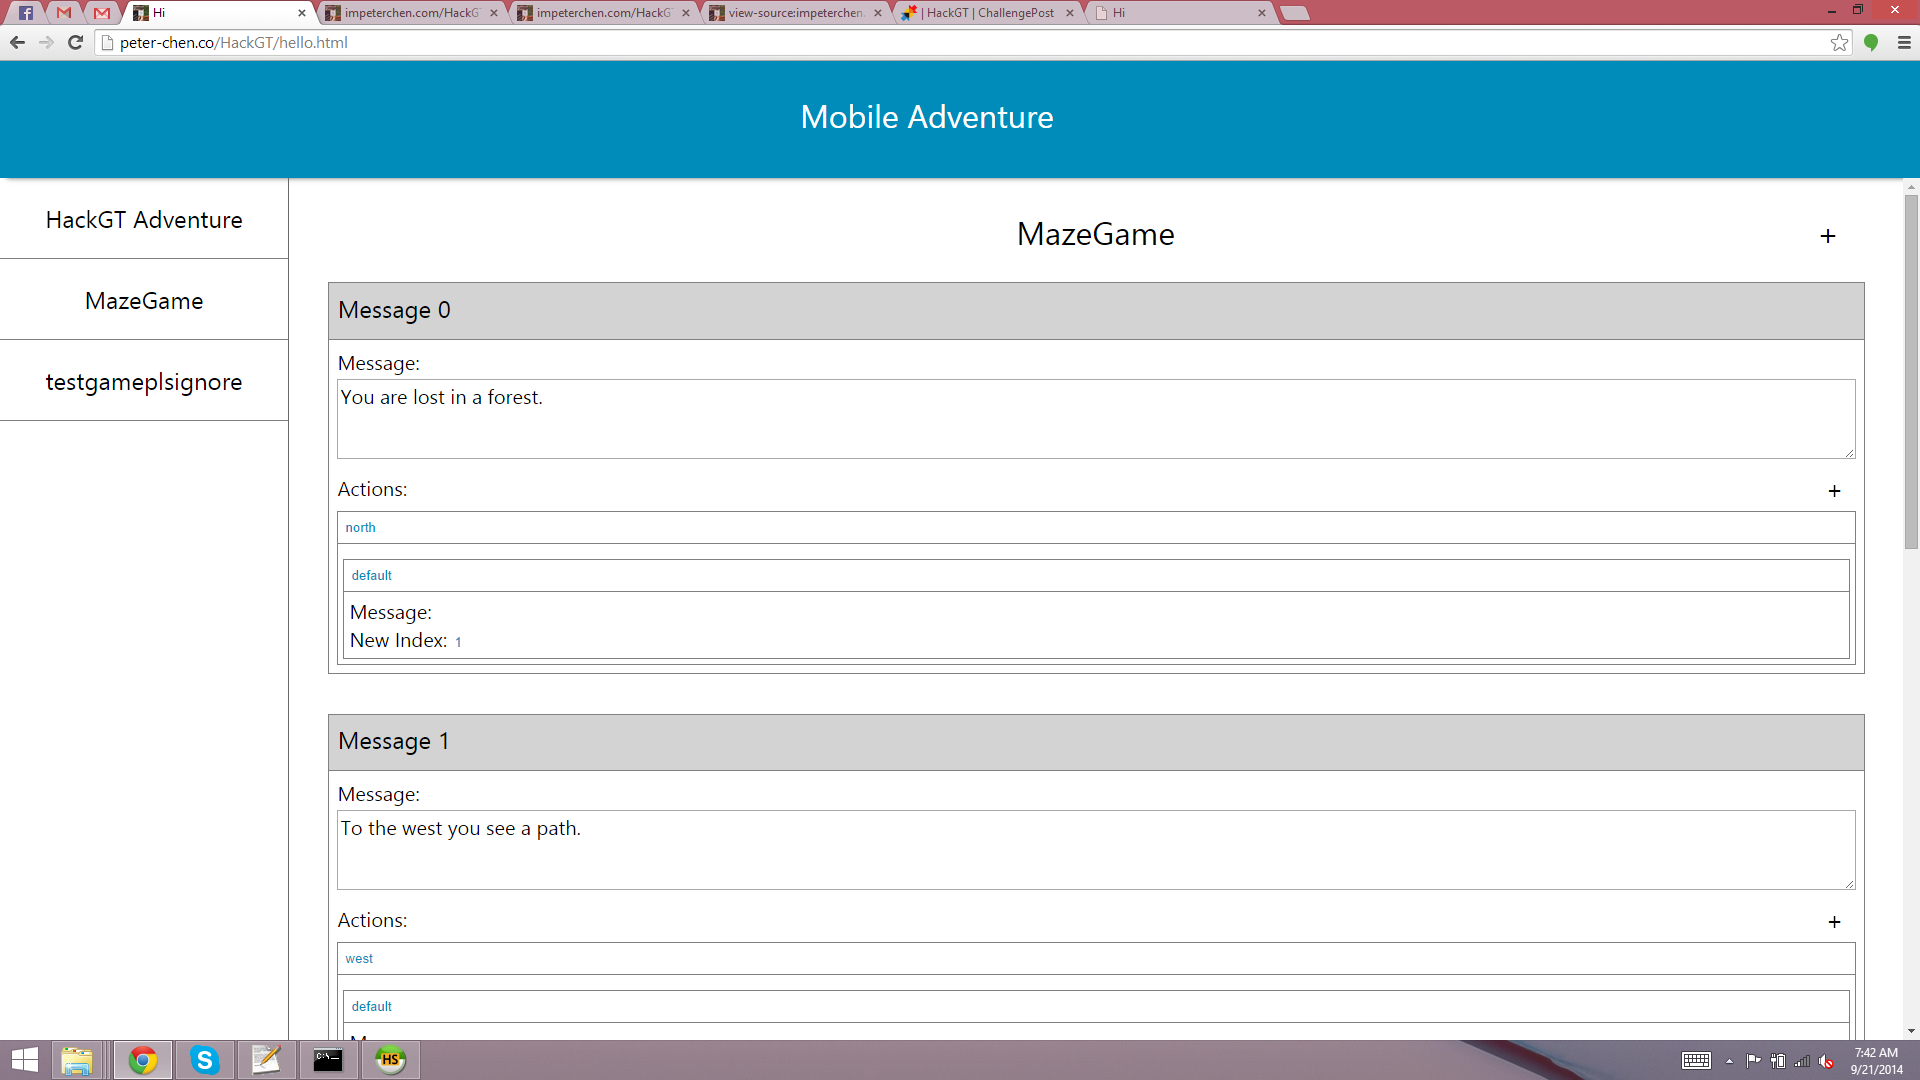Click the plus icon next to MazeGame title
Screen dimensions: 1920x1080
pyautogui.click(x=1827, y=236)
